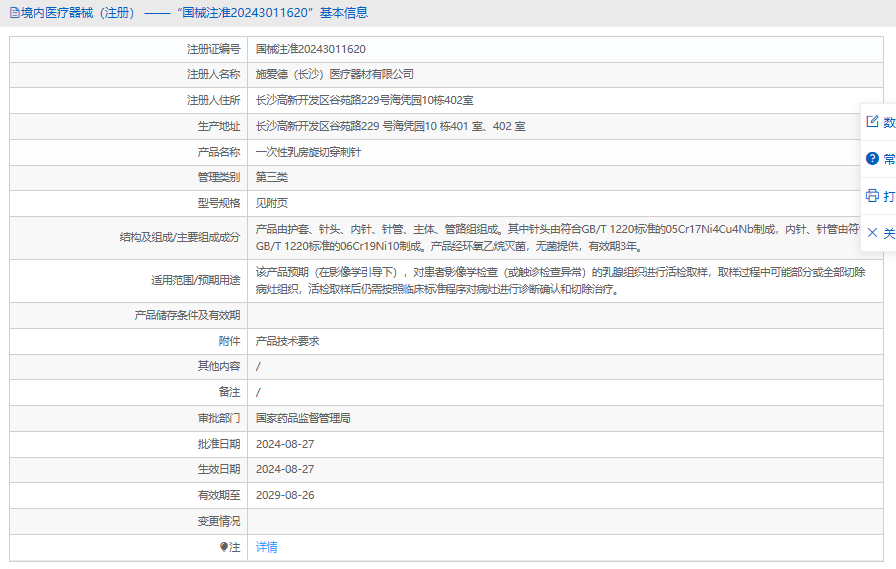Click the 批准日期 value 2024-08-27
The width and height of the screenshot is (896, 569).
pyautogui.click(x=285, y=444)
